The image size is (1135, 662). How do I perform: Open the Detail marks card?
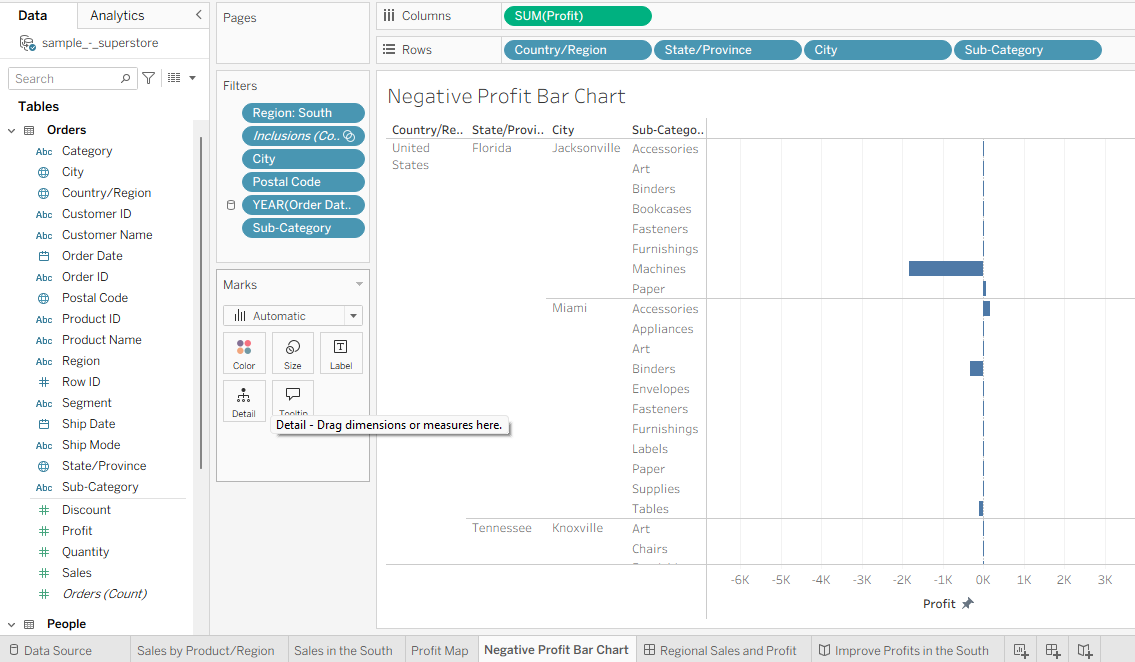click(244, 402)
